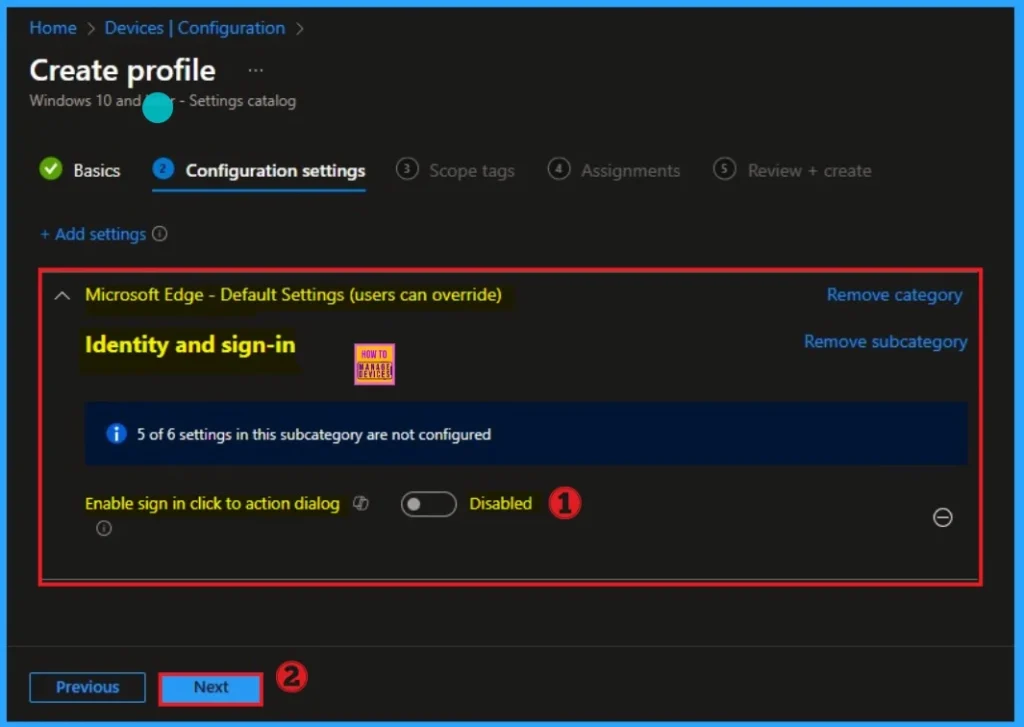Click Remove category link
The height and width of the screenshot is (727, 1024).
(x=894, y=295)
